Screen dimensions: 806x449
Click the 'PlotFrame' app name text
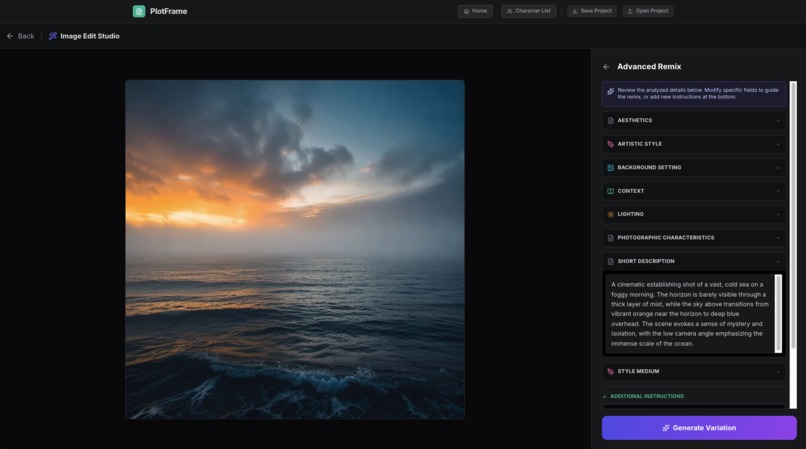tap(169, 11)
